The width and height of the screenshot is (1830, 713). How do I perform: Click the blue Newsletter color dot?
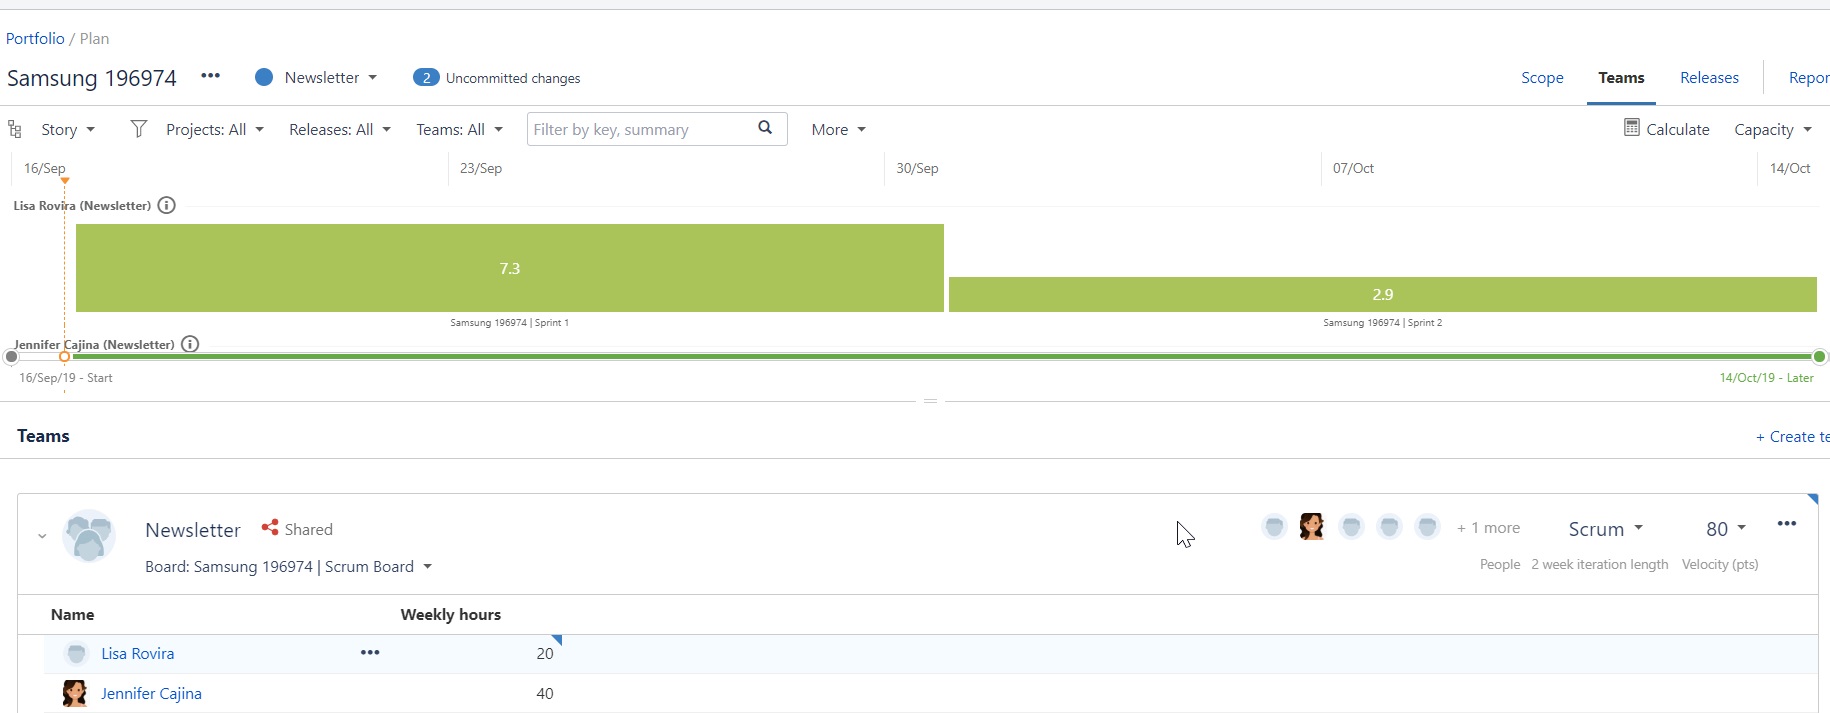(264, 77)
